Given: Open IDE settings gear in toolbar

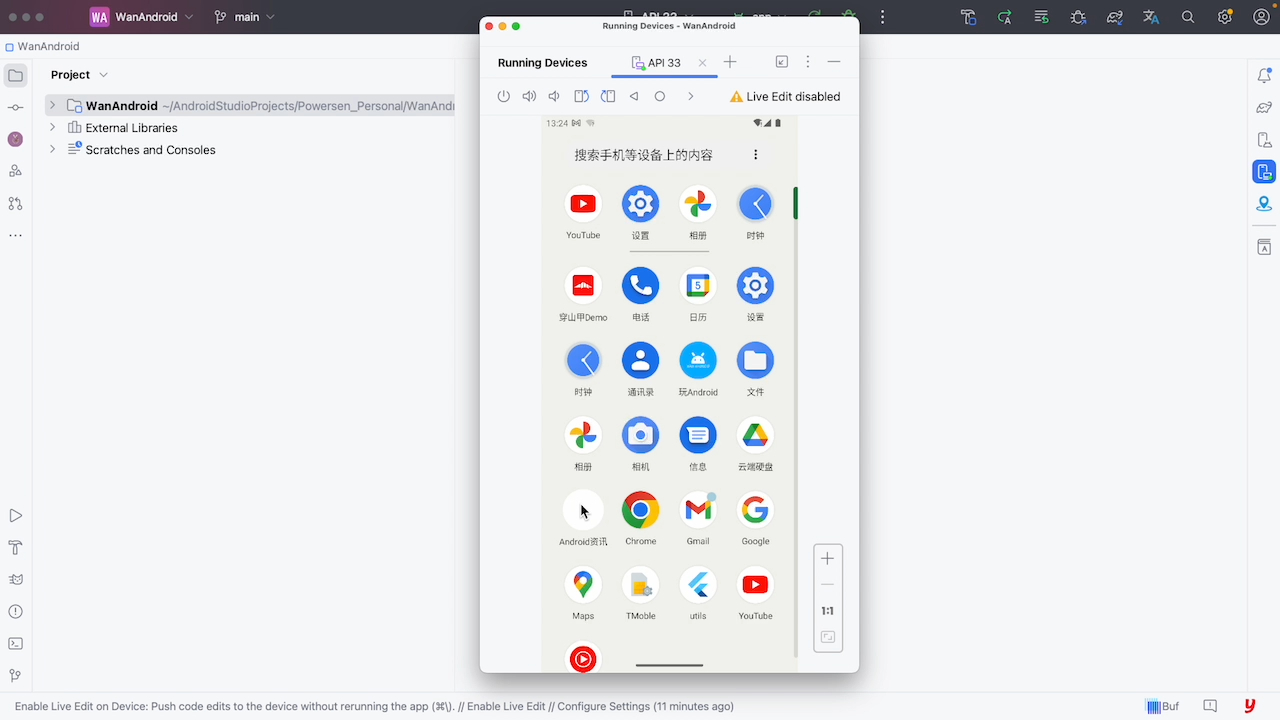Looking at the screenshot, I should click(x=1225, y=17).
